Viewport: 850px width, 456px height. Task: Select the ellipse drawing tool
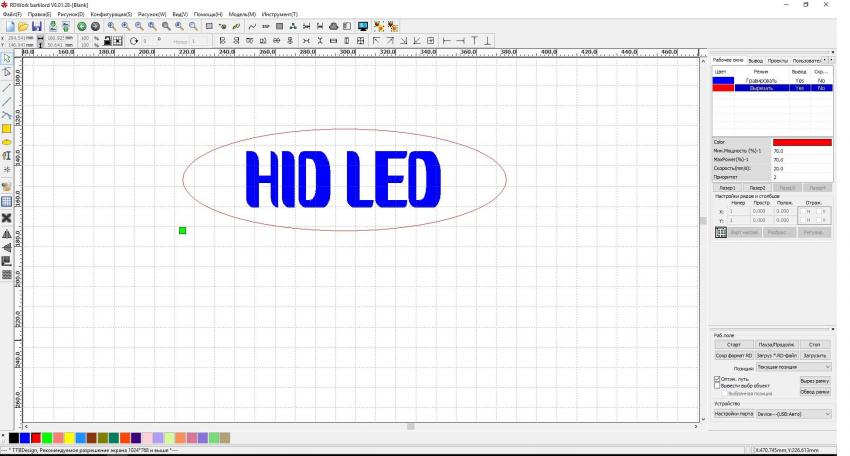6,143
